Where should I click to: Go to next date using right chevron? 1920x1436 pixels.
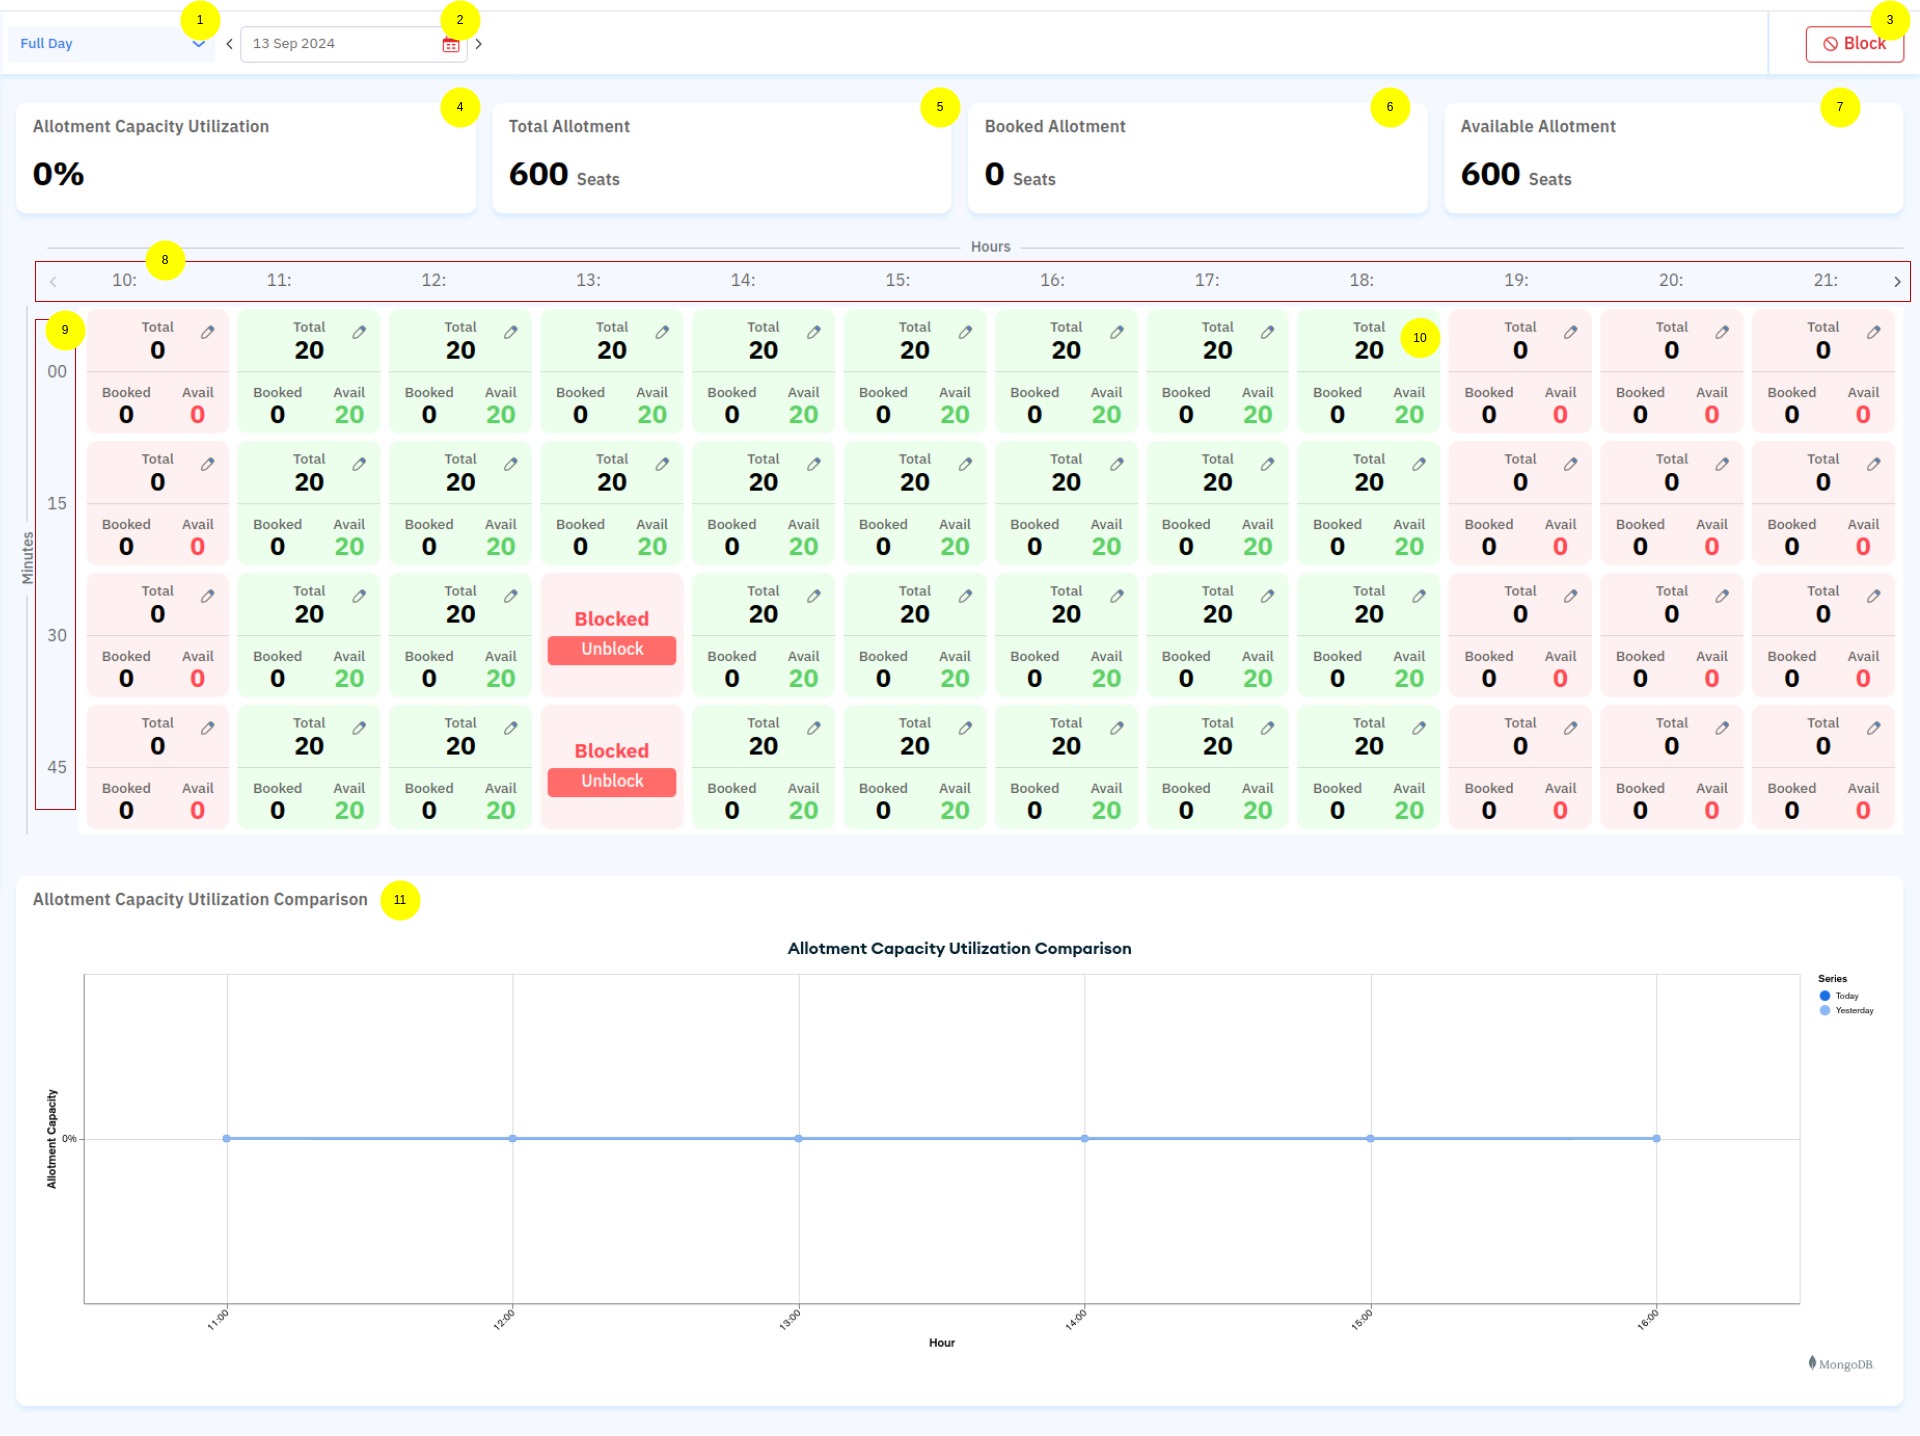click(479, 44)
